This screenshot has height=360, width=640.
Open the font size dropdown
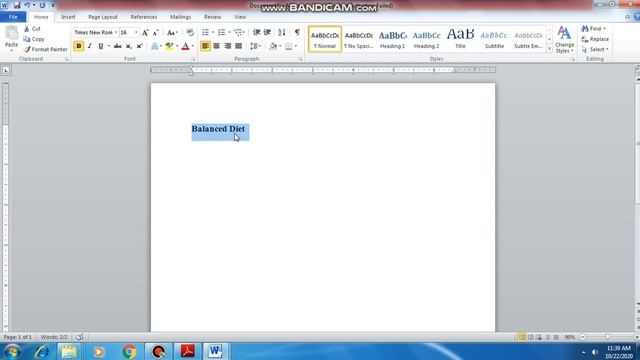coord(136,32)
